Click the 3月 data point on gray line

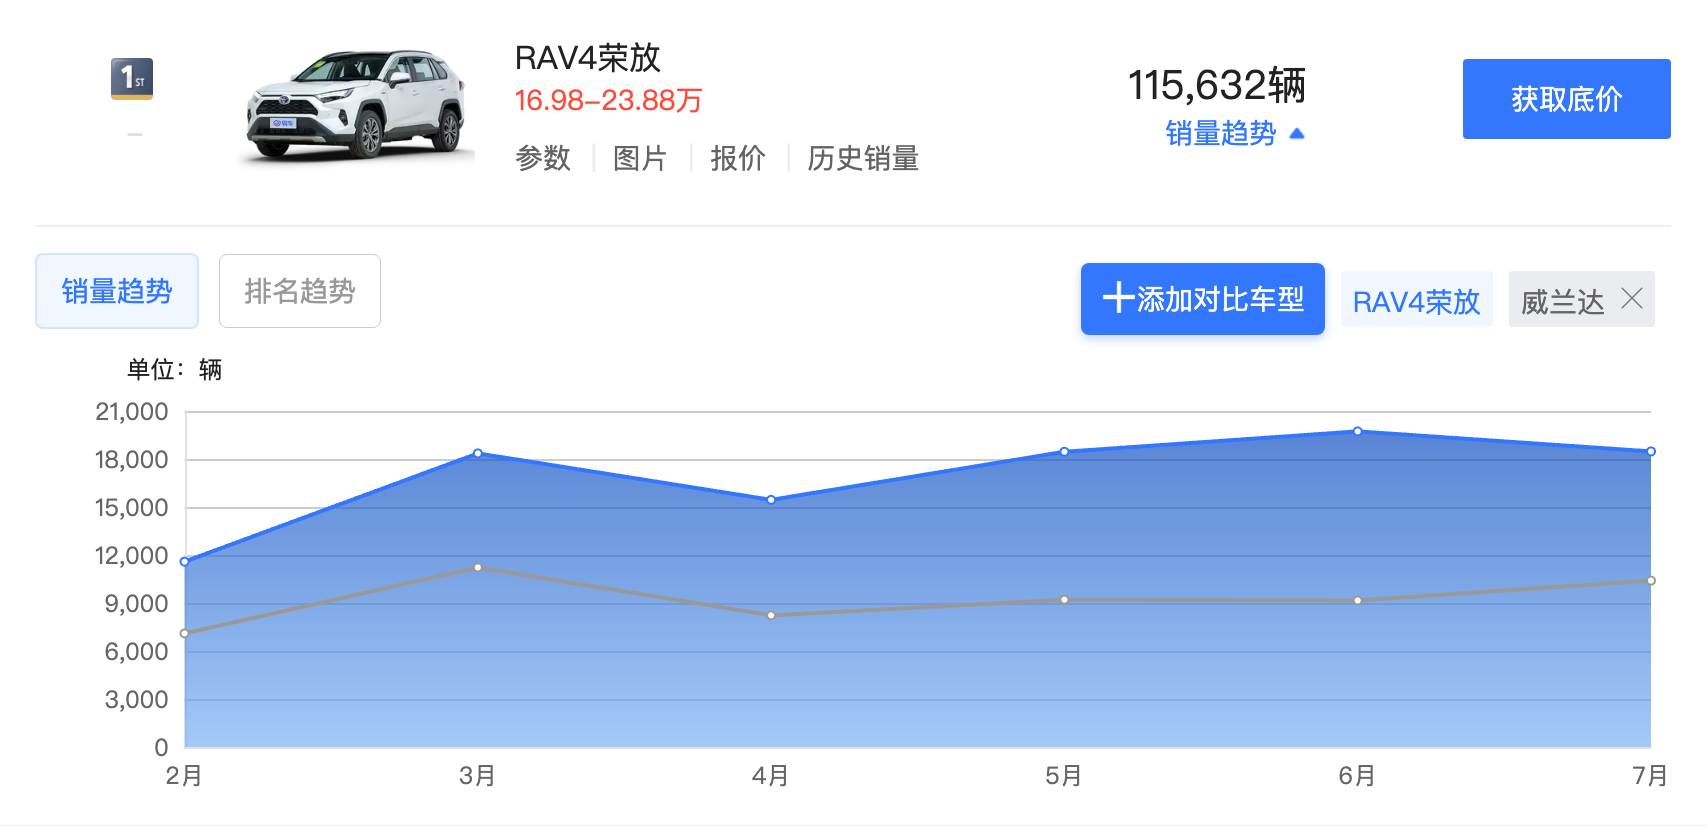click(478, 567)
